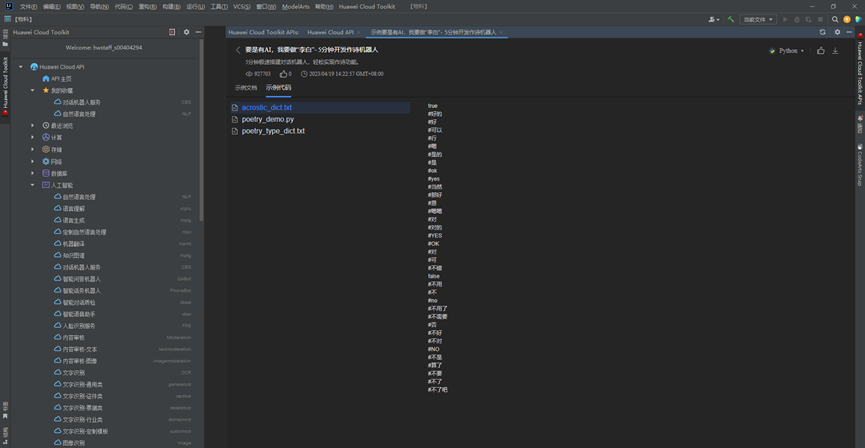Image resolution: width=865 pixels, height=448 pixels.
Task: Click the Run triangle in the toolbar
Action: [x=785, y=19]
